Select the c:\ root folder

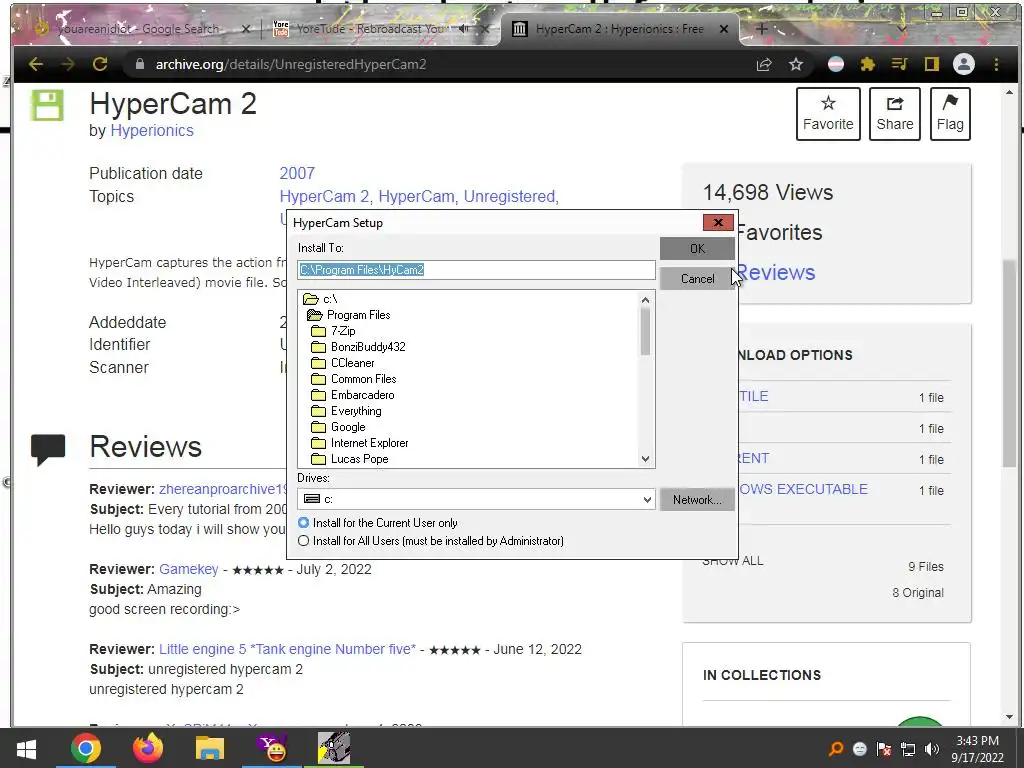(321, 299)
